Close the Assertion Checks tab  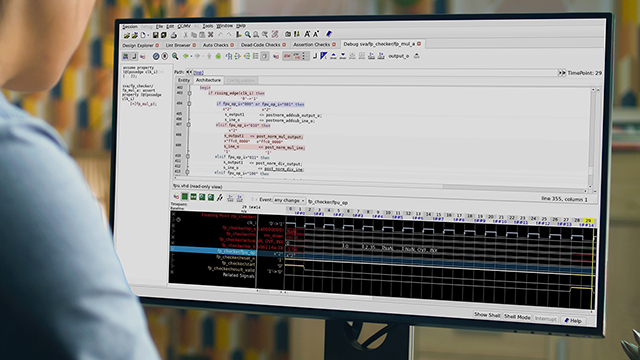pos(334,44)
